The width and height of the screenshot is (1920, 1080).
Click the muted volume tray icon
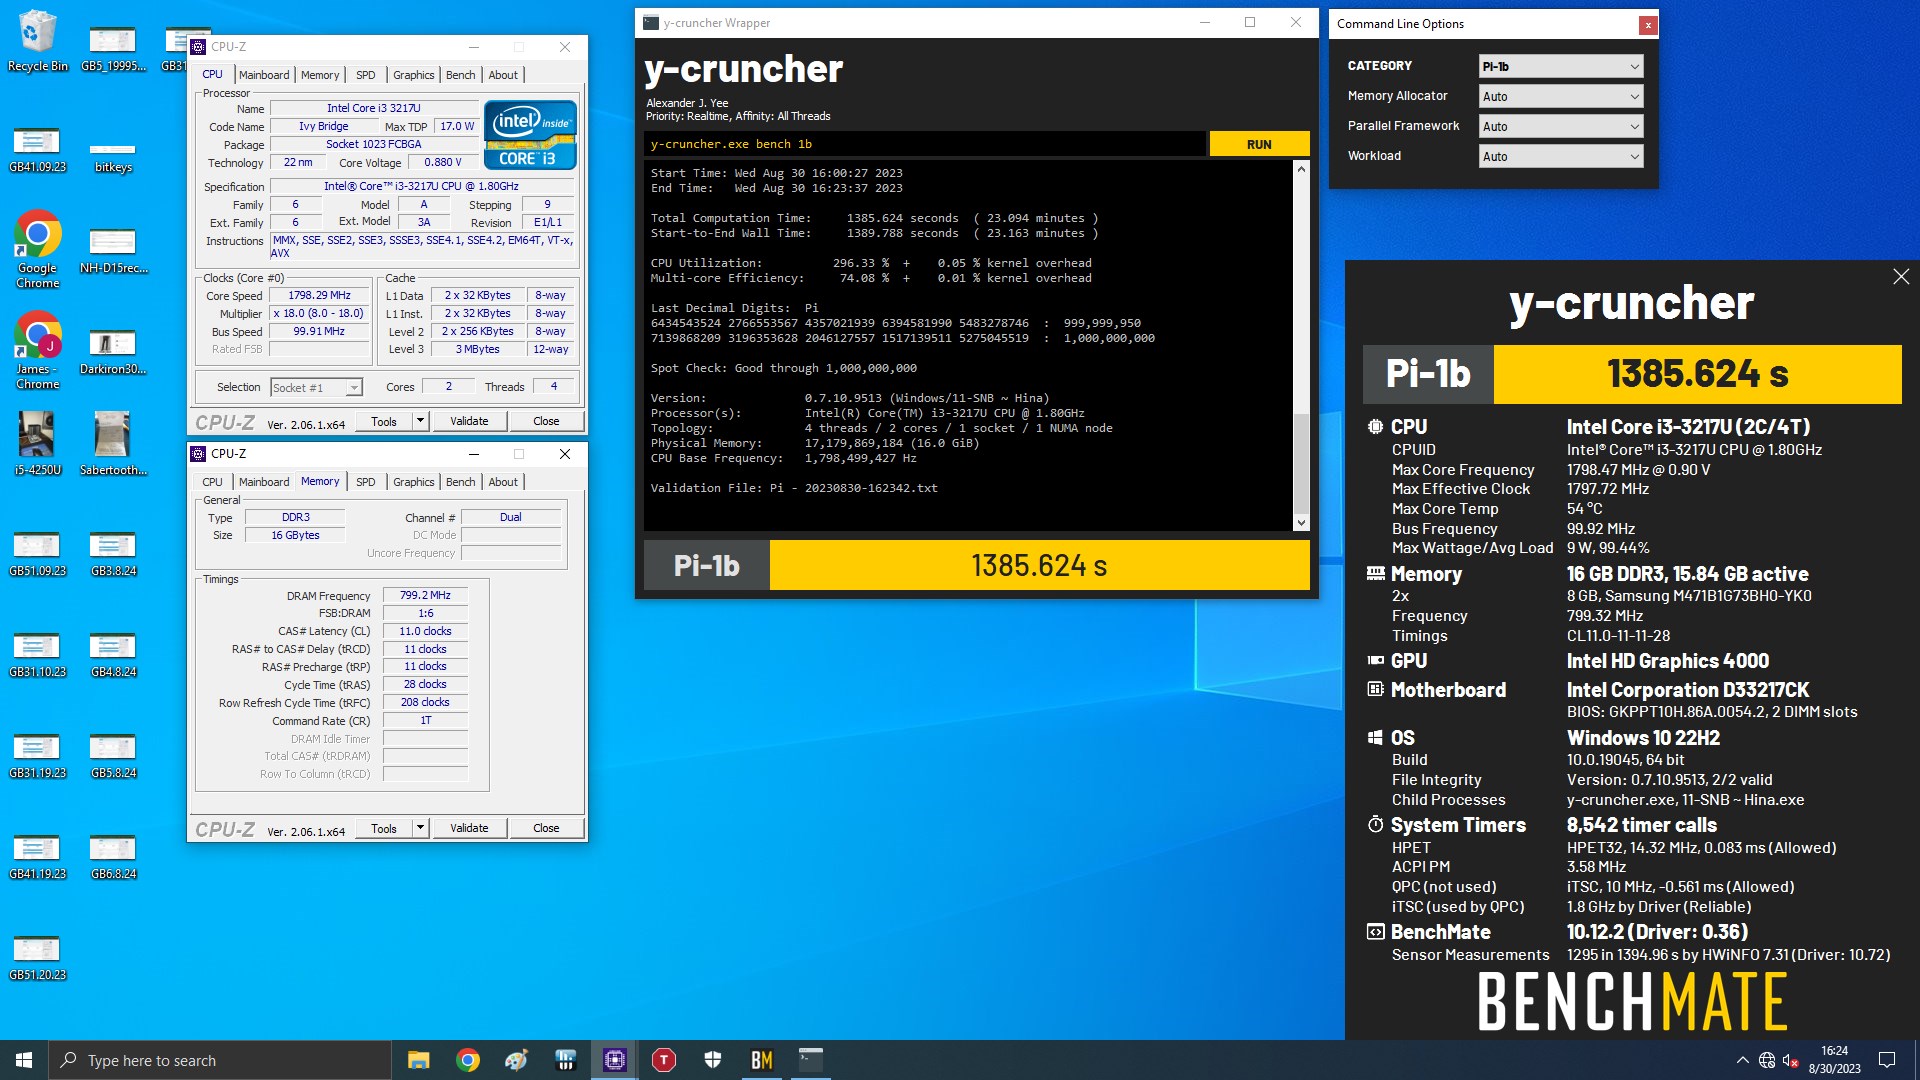pyautogui.click(x=1791, y=1060)
